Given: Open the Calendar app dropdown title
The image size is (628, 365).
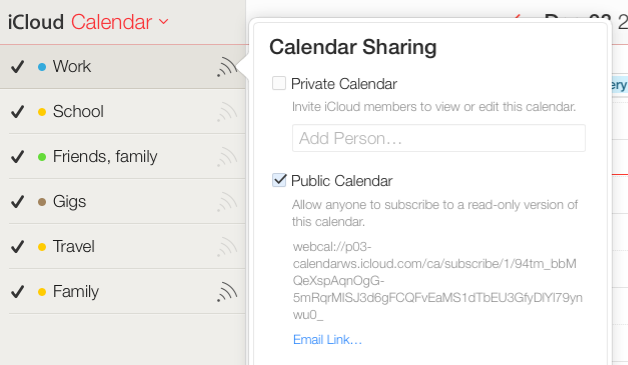Looking at the screenshot, I should click(111, 22).
